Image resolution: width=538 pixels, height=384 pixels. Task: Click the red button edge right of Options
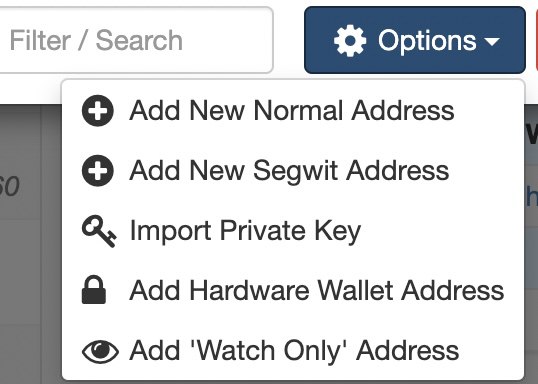click(x=537, y=40)
